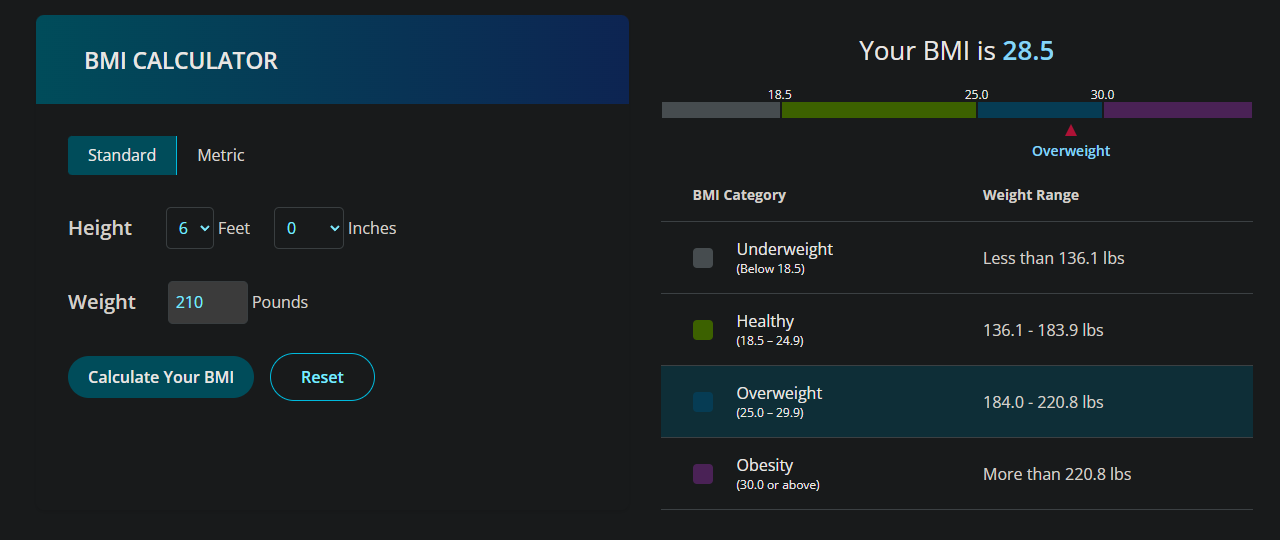Open the Inches height dropdown

pyautogui.click(x=309, y=228)
